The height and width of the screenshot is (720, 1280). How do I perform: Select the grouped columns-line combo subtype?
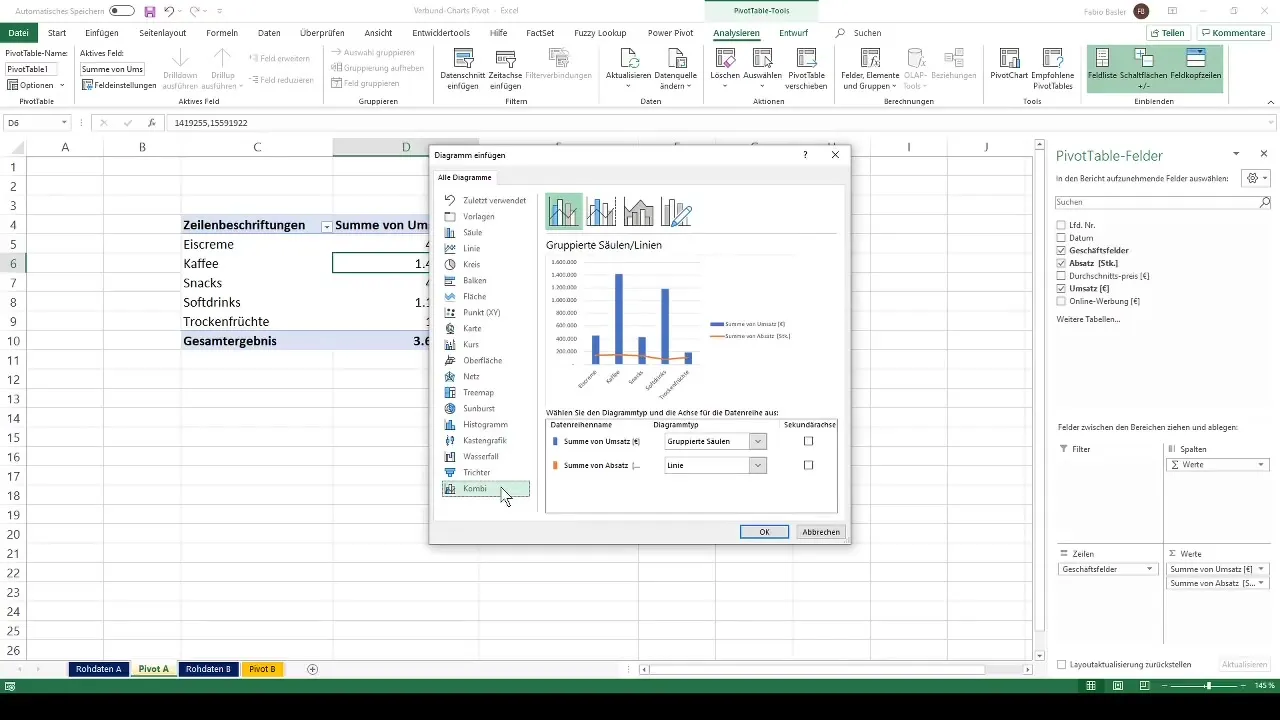pyautogui.click(x=564, y=212)
